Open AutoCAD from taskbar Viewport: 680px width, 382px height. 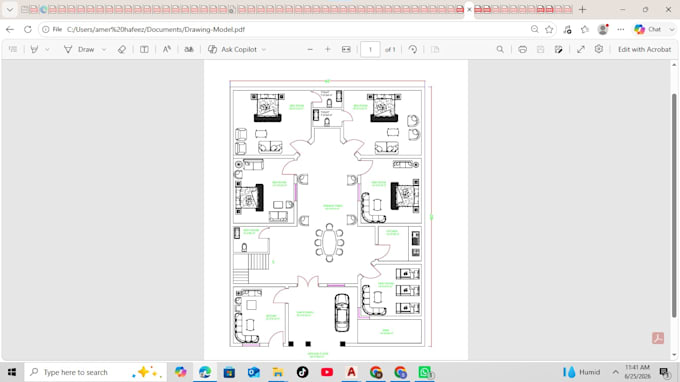(351, 372)
